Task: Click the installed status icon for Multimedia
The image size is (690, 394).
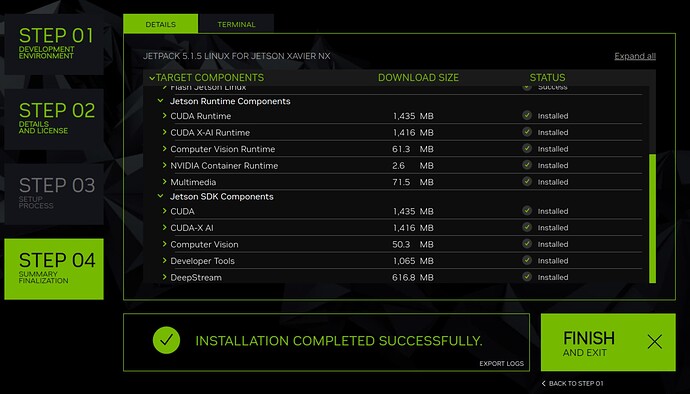Action: 527,181
